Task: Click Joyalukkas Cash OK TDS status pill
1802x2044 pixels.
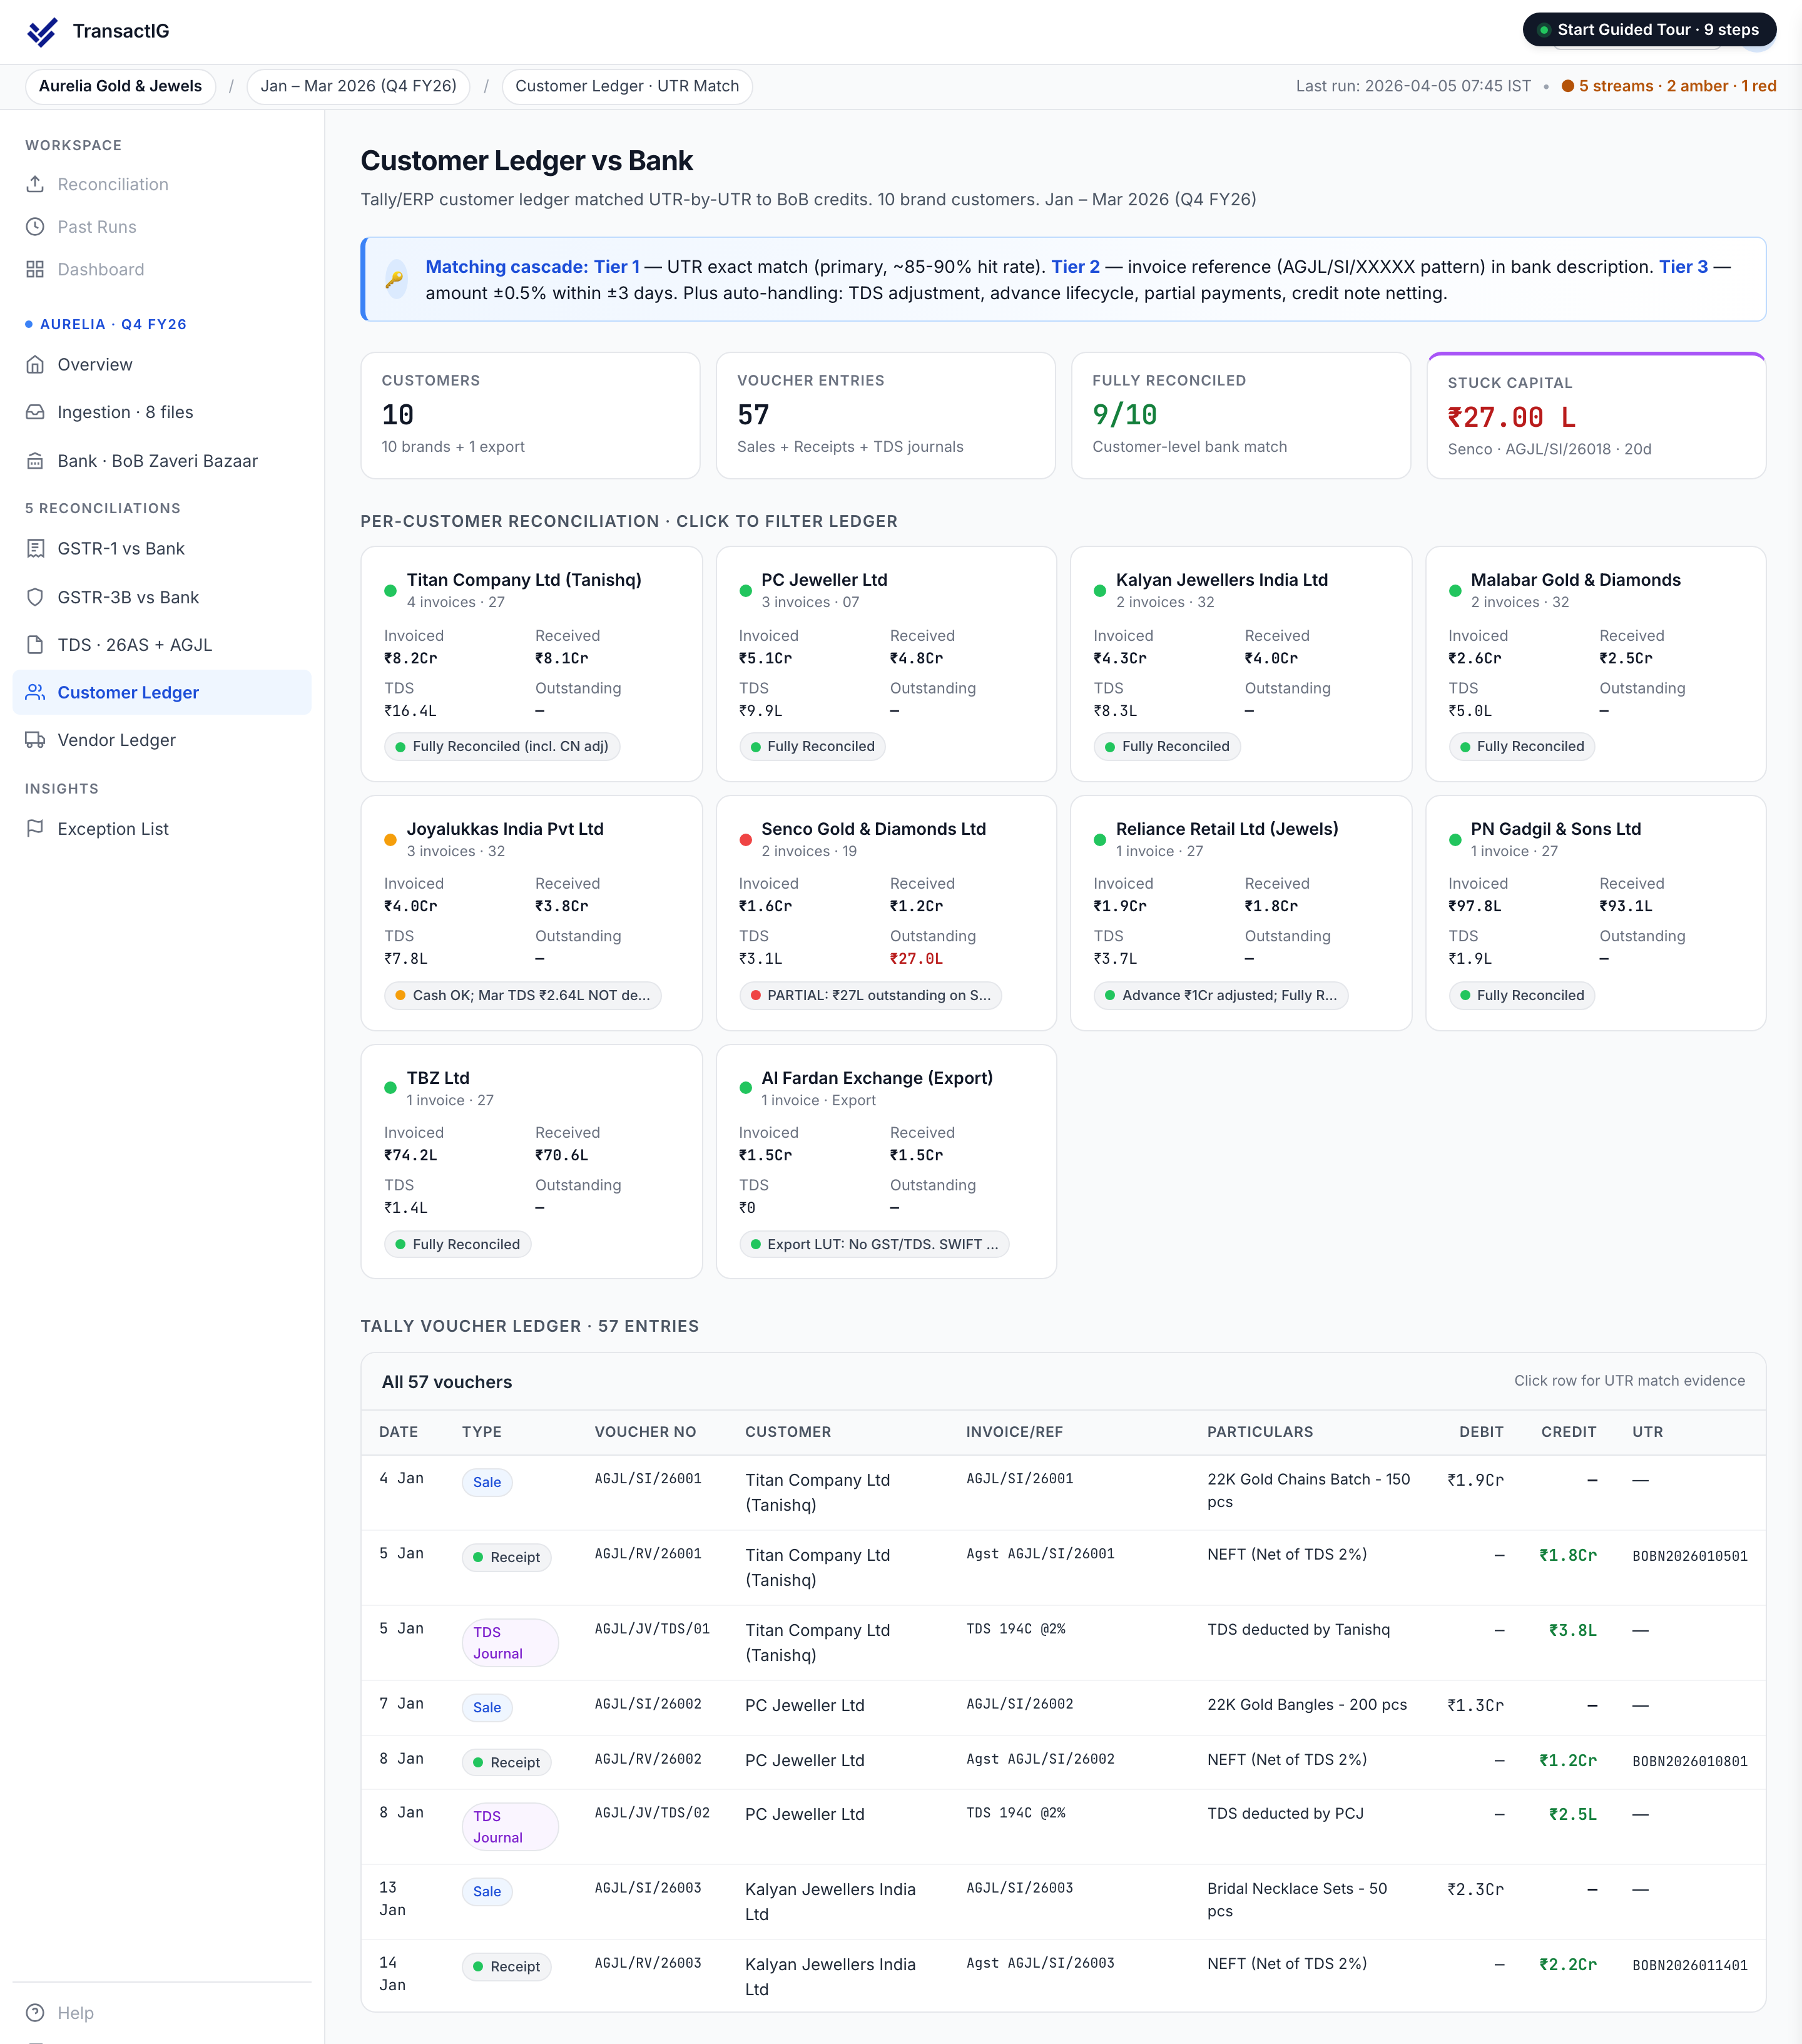Action: coord(522,995)
